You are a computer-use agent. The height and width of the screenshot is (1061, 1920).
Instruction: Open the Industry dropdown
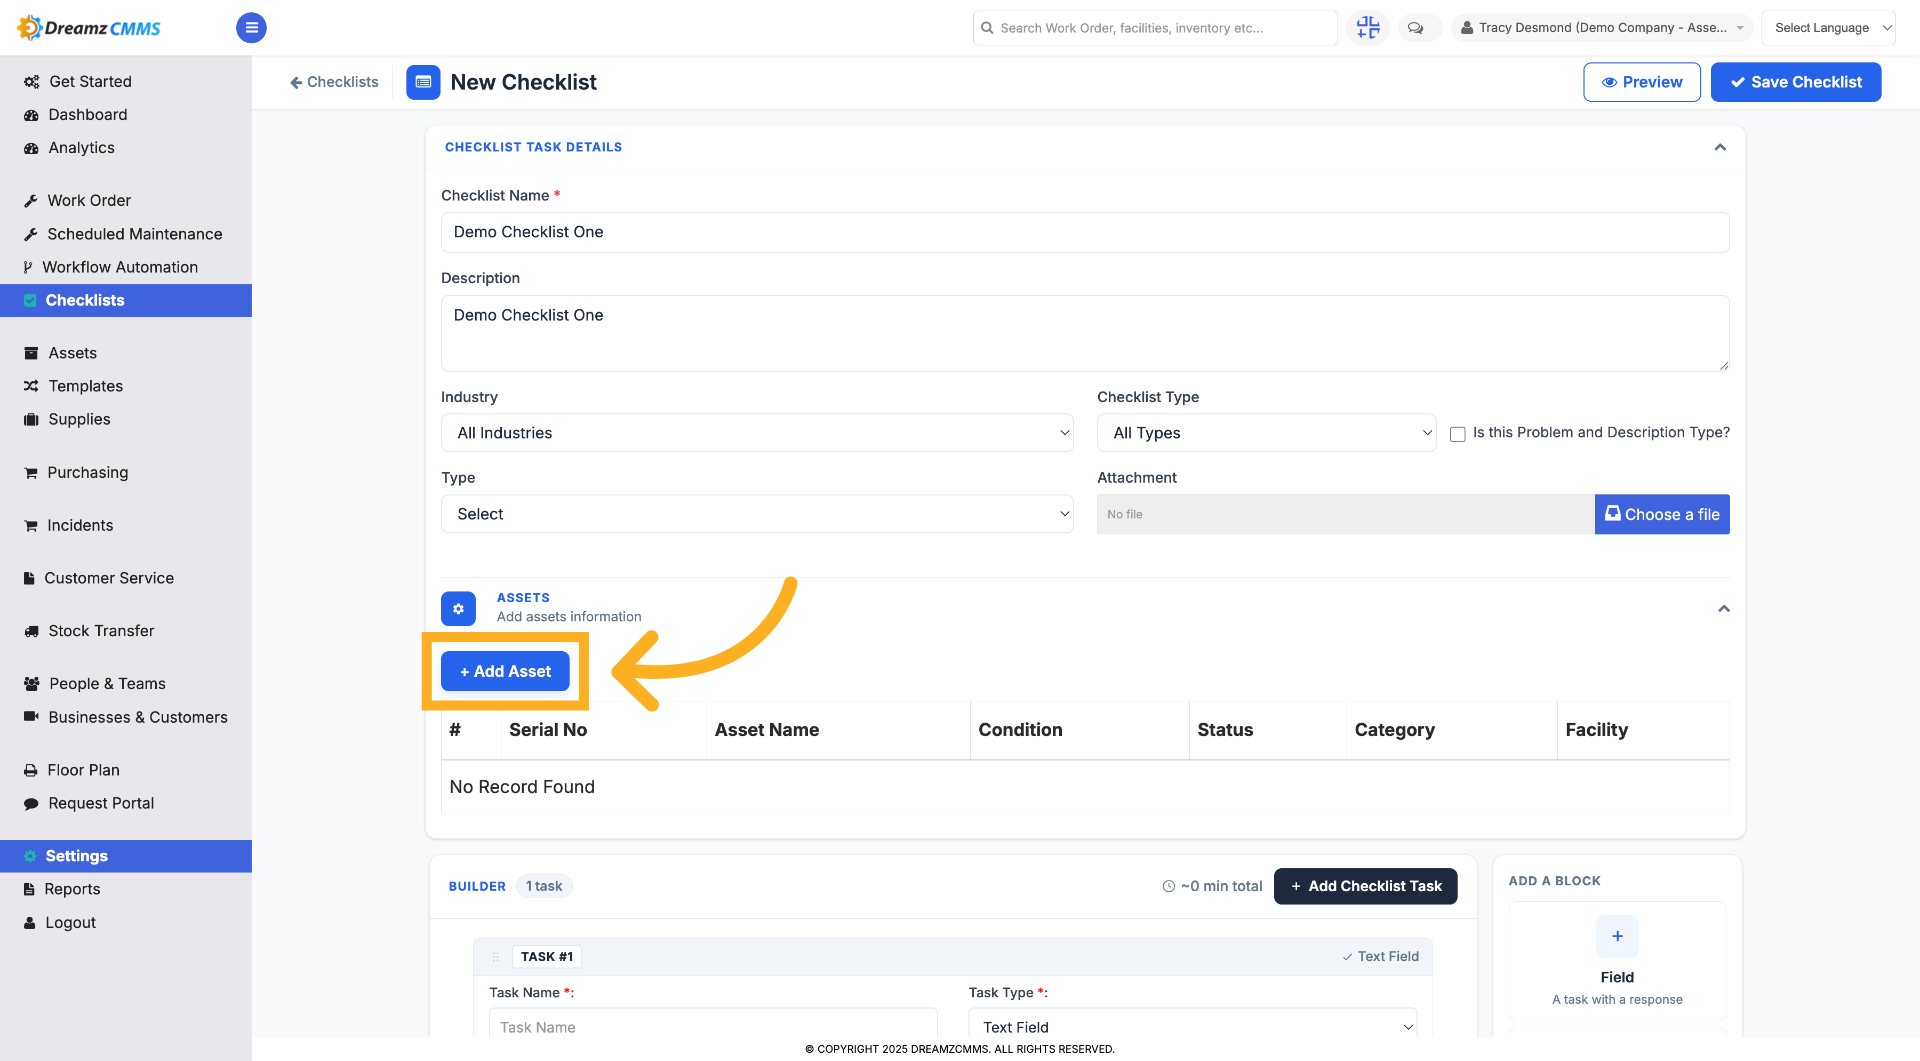757,433
